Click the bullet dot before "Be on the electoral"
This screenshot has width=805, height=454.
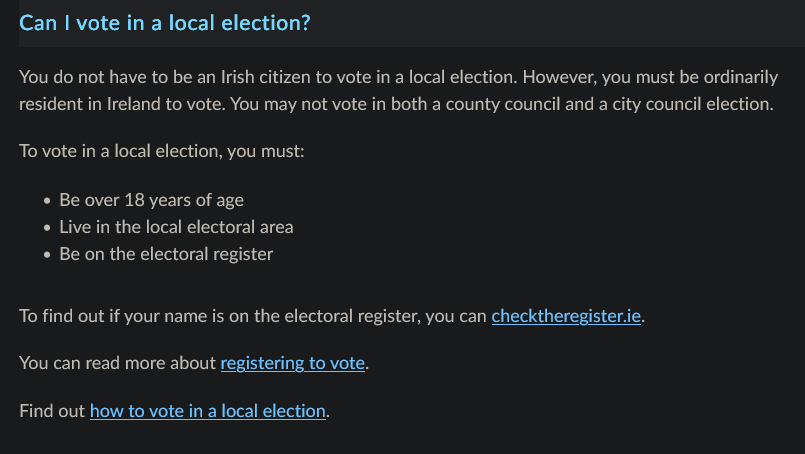coord(47,255)
